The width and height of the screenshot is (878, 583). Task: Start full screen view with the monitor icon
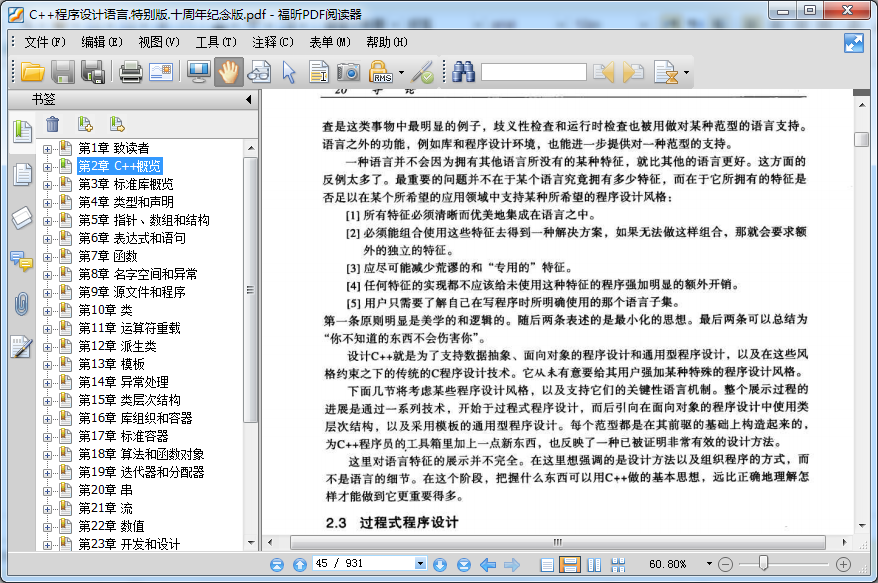pyautogui.click(x=198, y=72)
